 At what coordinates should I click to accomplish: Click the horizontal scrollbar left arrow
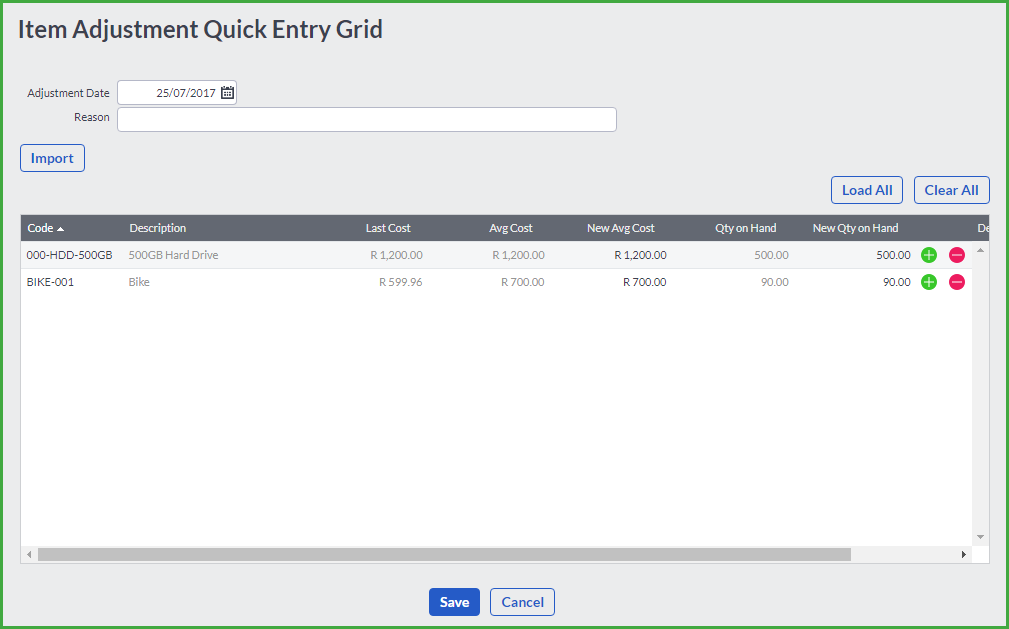point(29,554)
